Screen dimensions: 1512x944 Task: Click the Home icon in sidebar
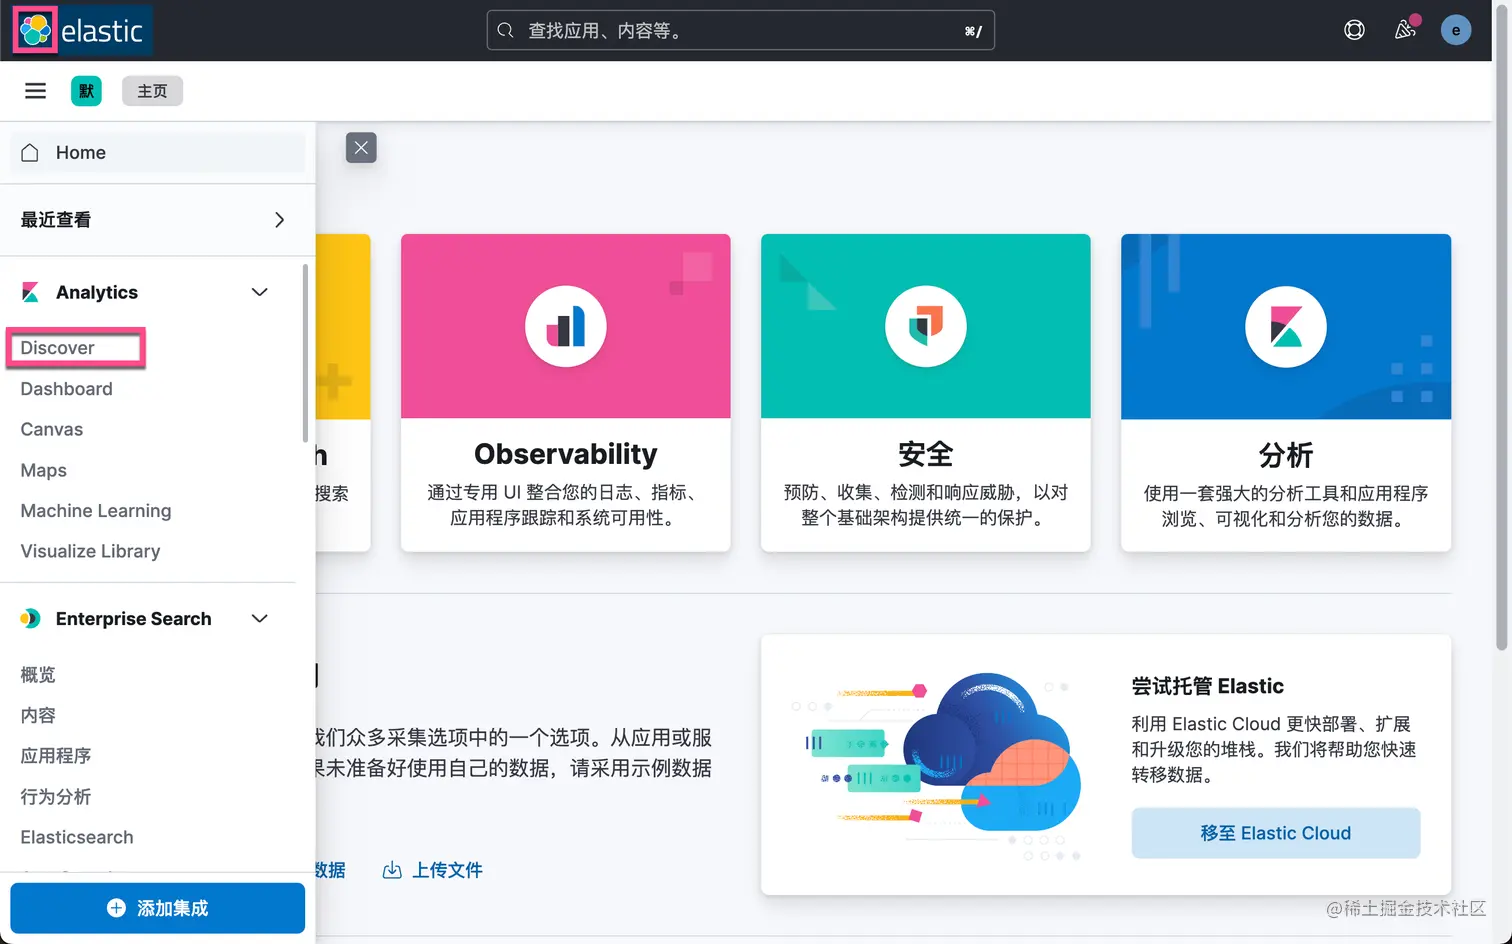pos(30,152)
